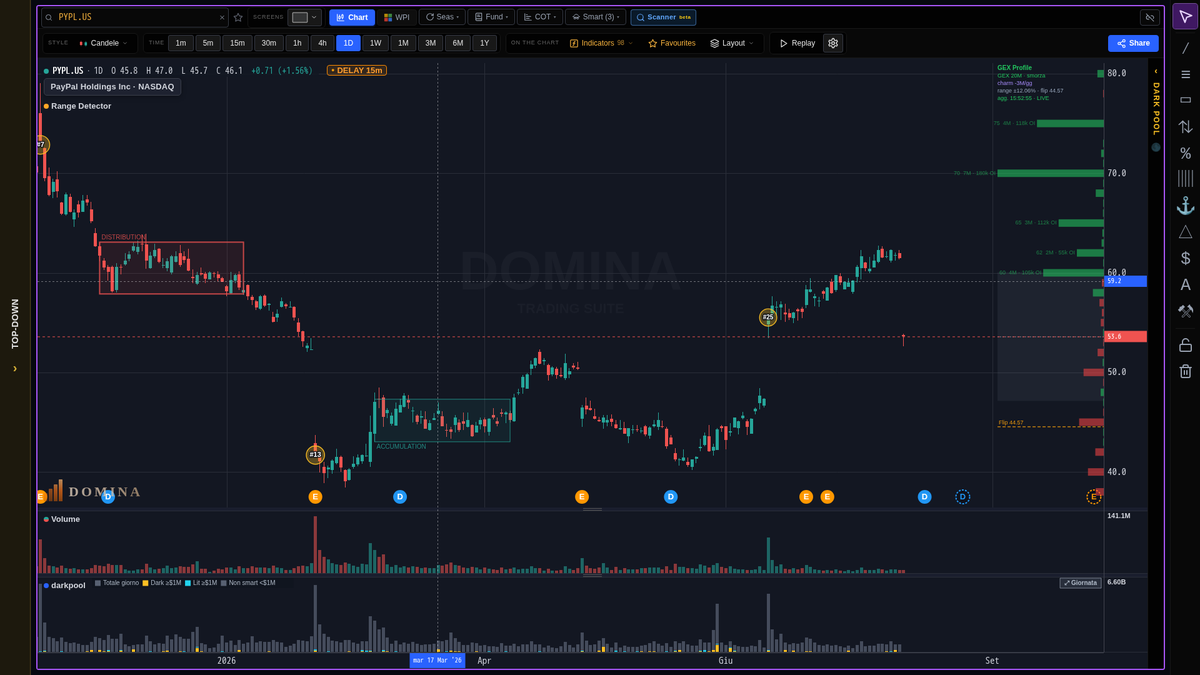Click the 59.2 price label on axis

(1126, 281)
